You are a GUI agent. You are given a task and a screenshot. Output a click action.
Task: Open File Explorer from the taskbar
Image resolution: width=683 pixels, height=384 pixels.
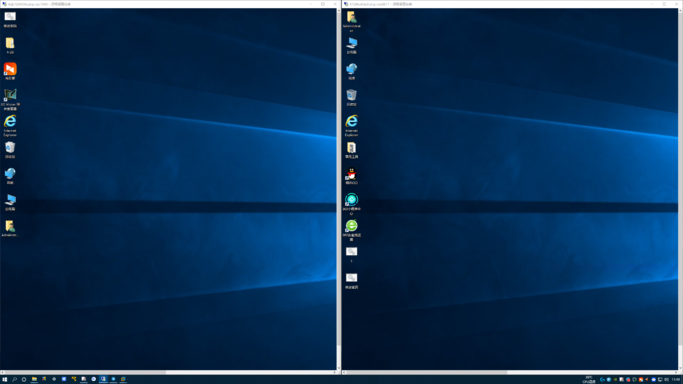pyautogui.click(x=34, y=379)
